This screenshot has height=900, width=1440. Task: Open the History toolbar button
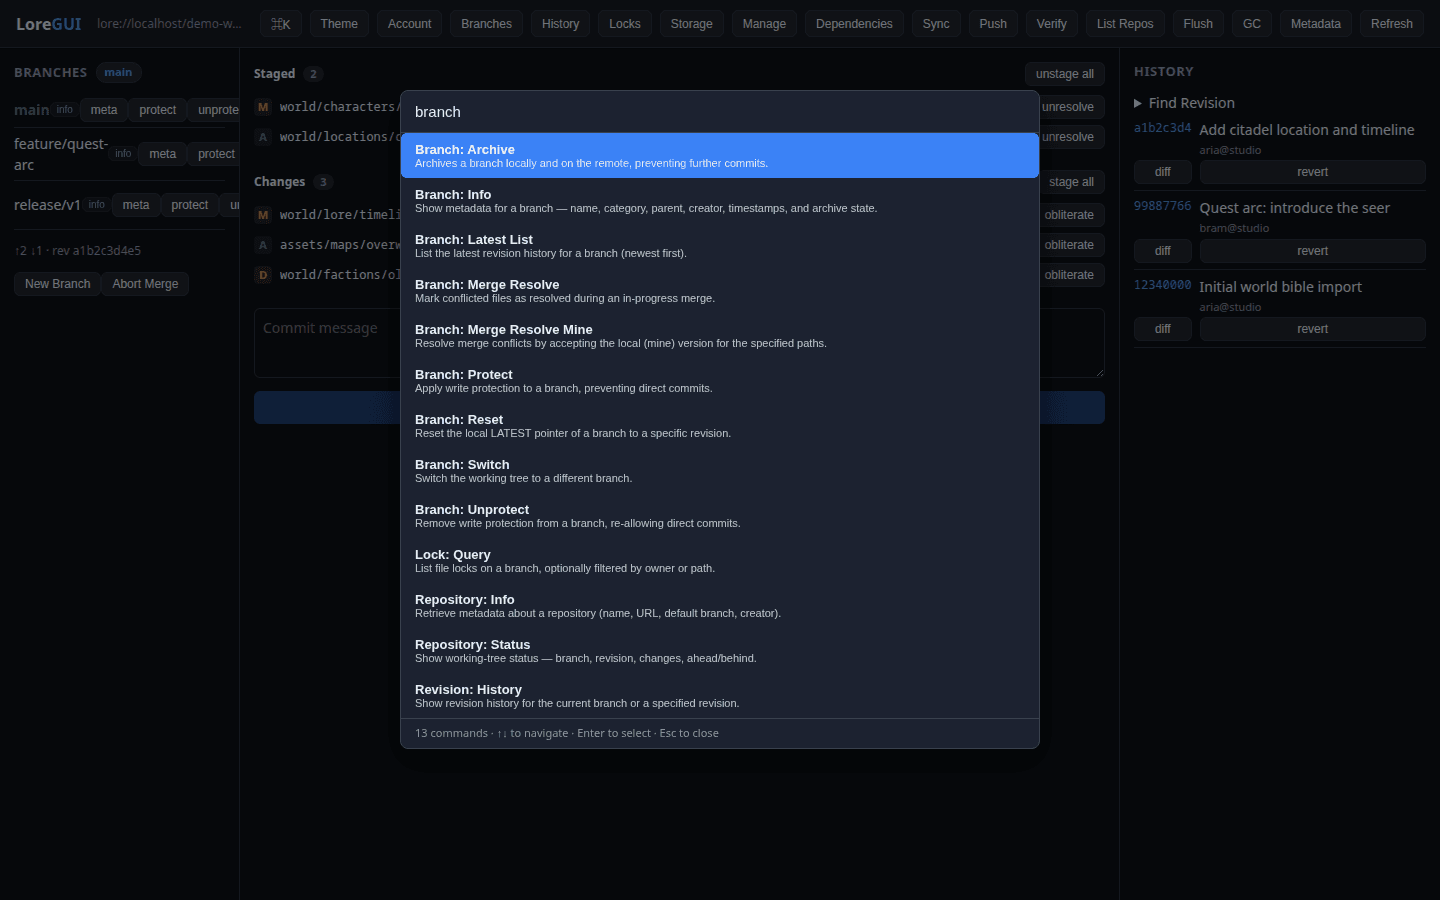560,24
